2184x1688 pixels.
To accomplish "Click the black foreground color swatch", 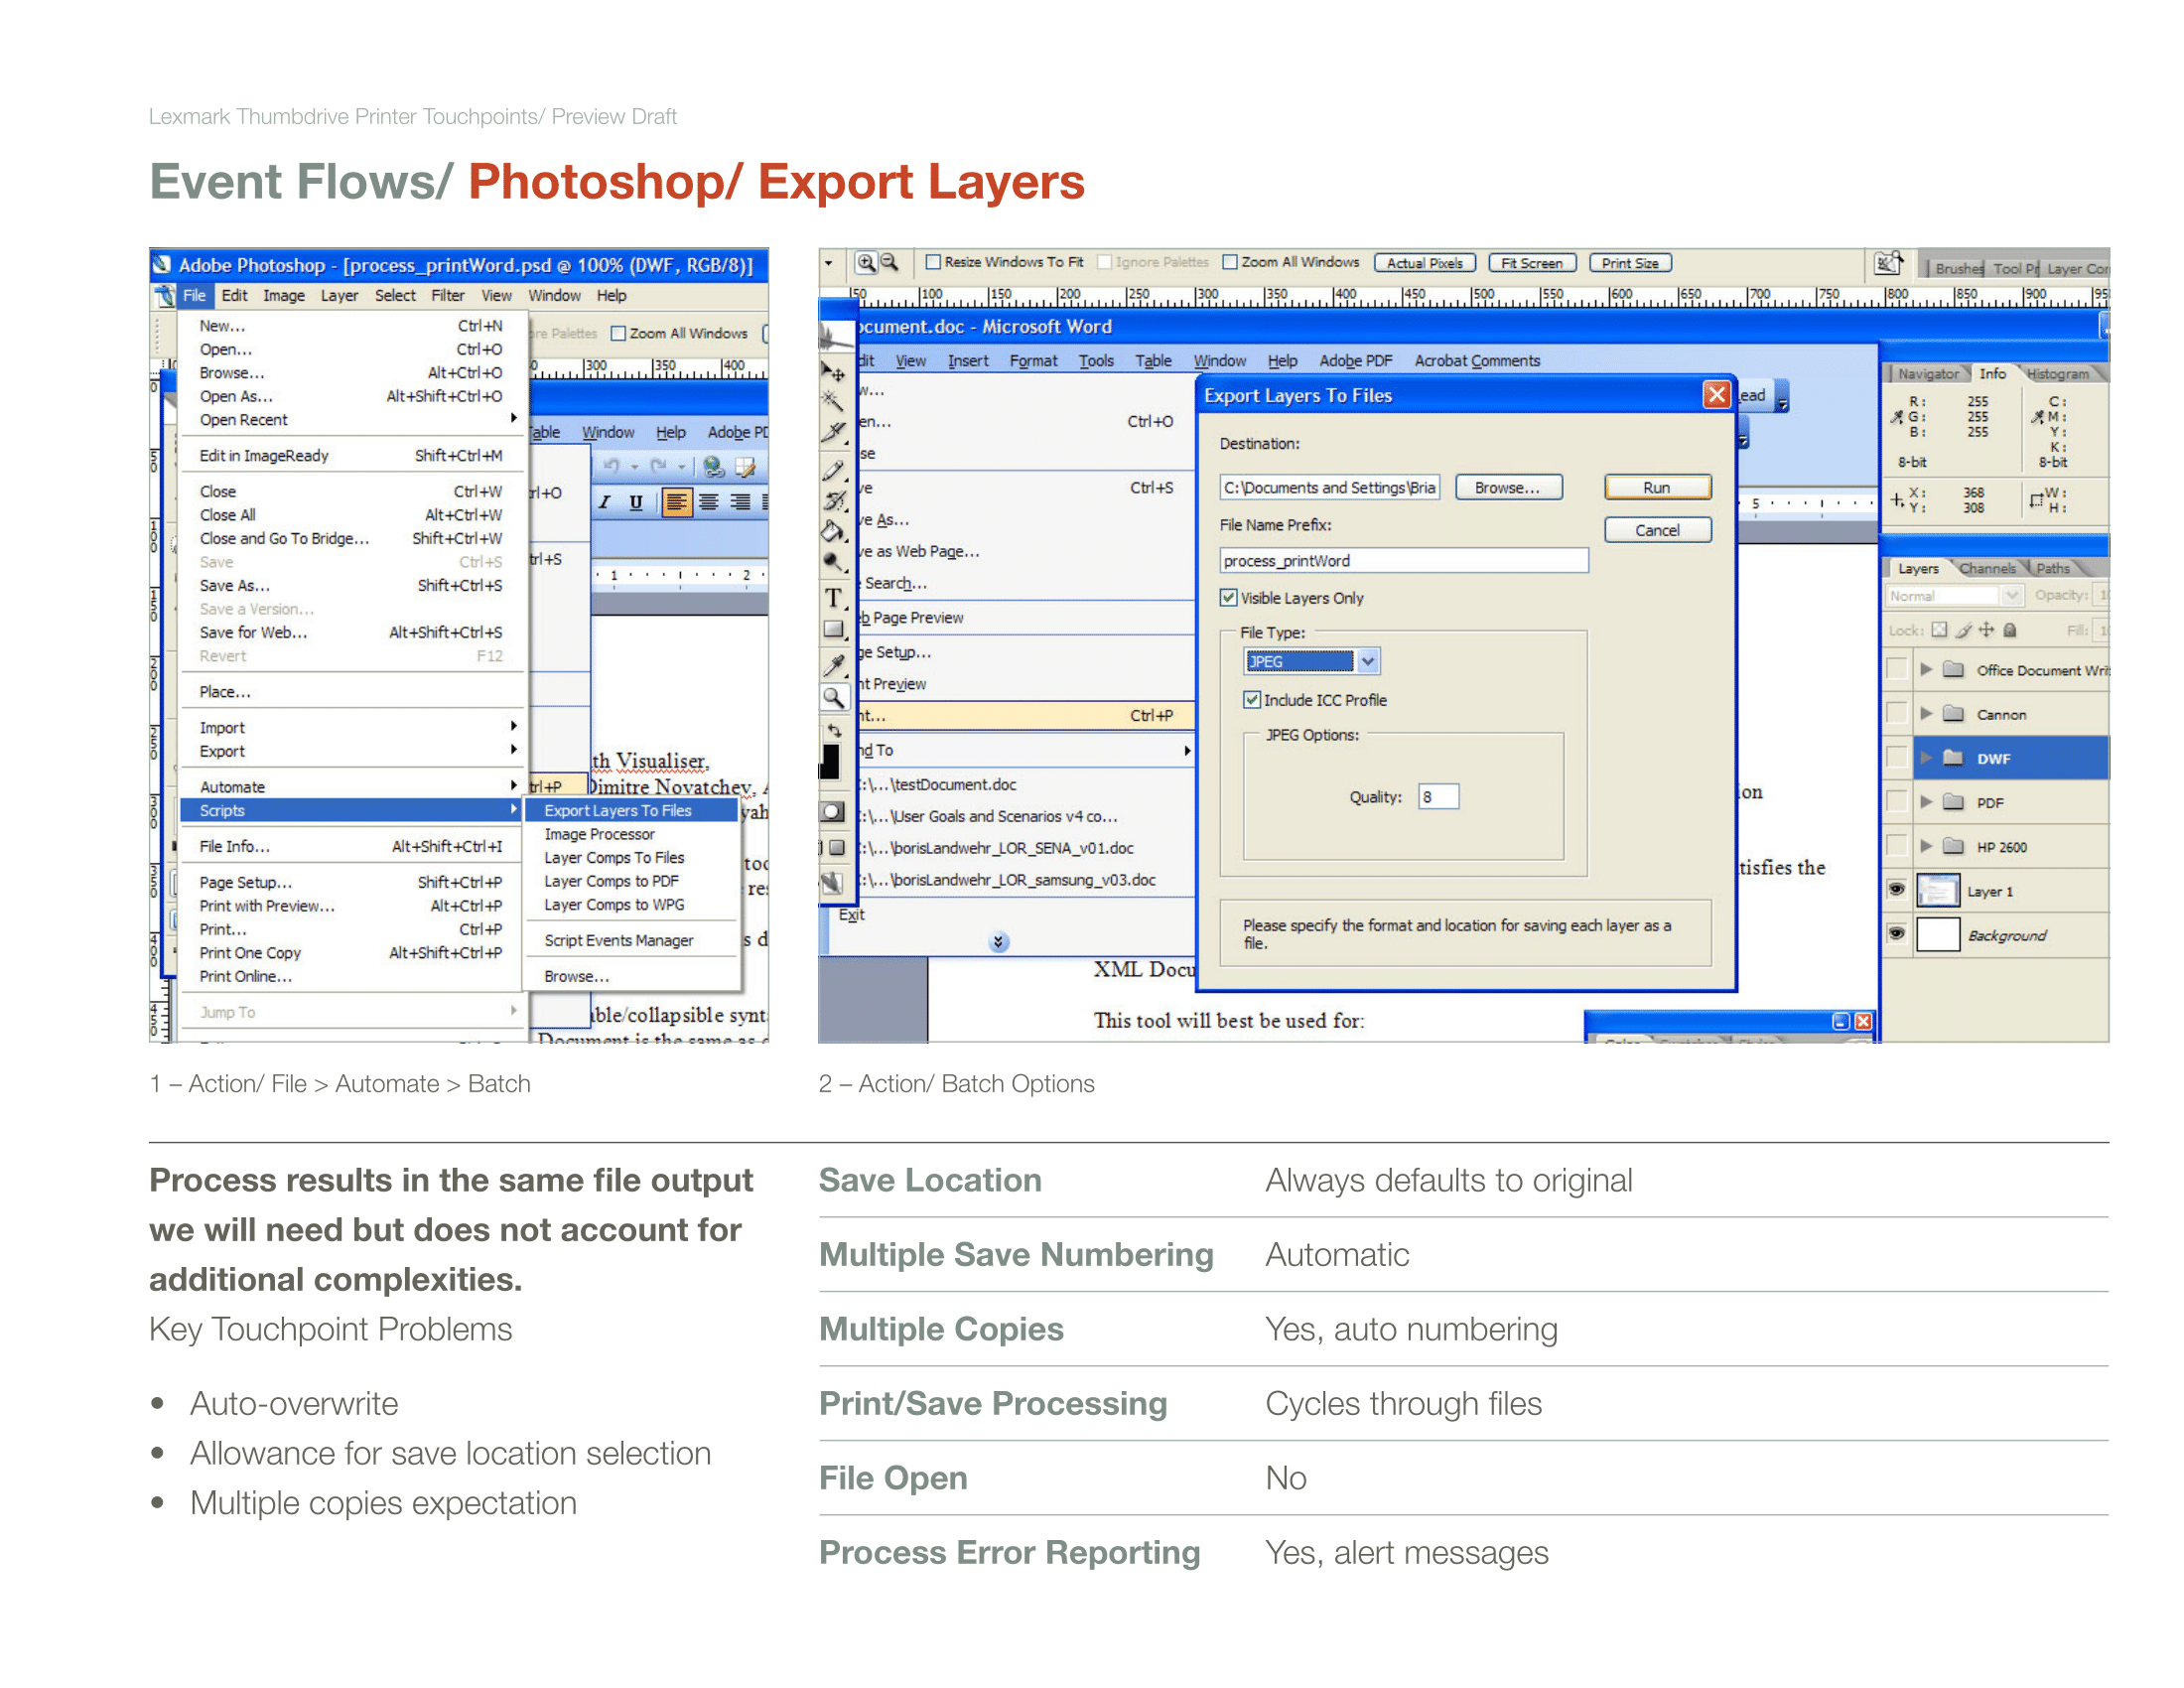I will click(830, 760).
